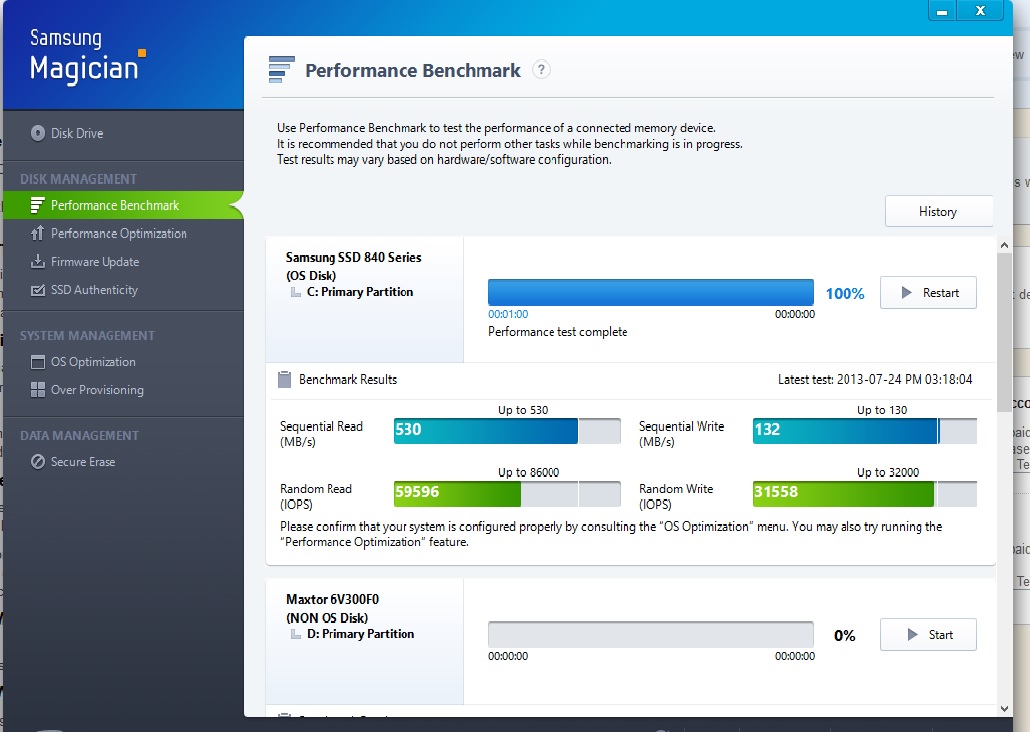The image size is (1030, 732).
Task: Click the Latest test date text
Action: pyautogui.click(x=875, y=379)
